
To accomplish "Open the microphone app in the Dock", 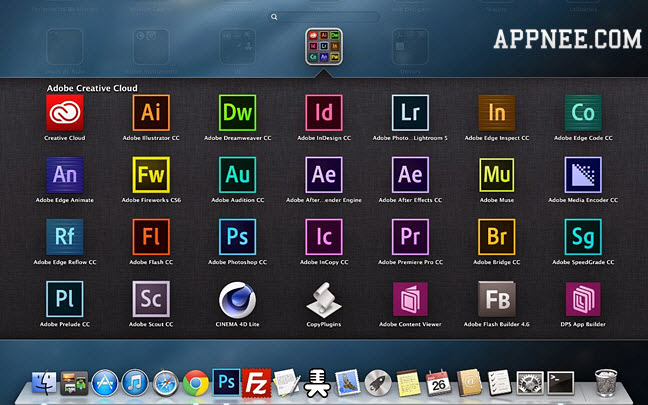I will click(317, 384).
